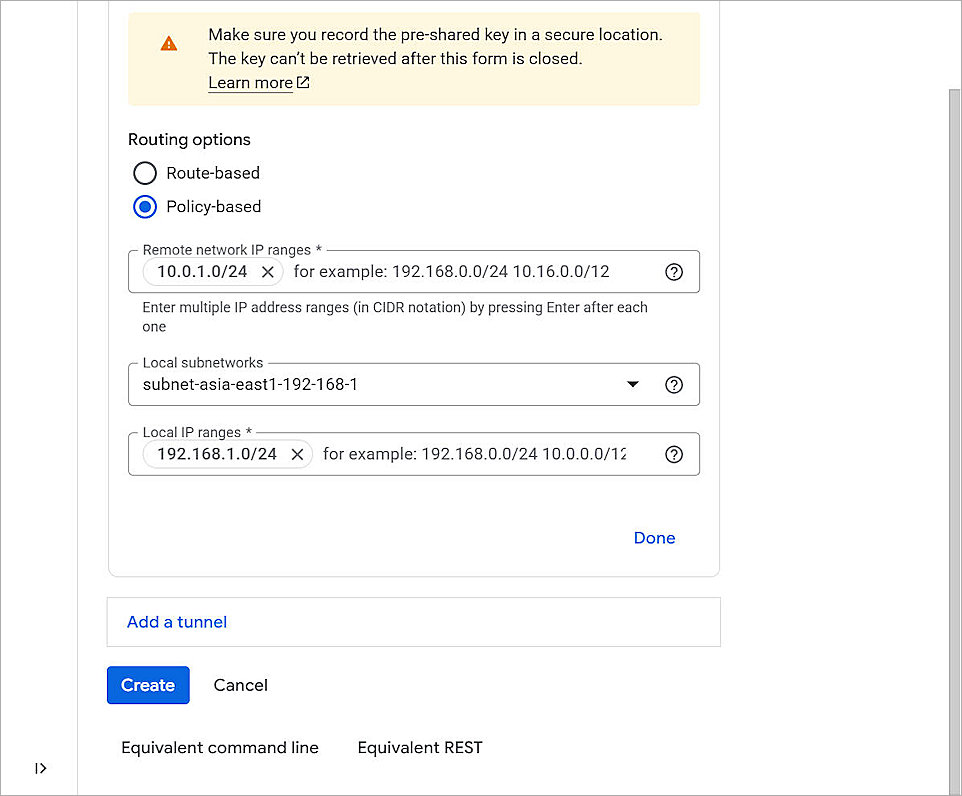This screenshot has height=796, width=962.
Task: Add a tunnel to the configuration
Action: coord(176,622)
